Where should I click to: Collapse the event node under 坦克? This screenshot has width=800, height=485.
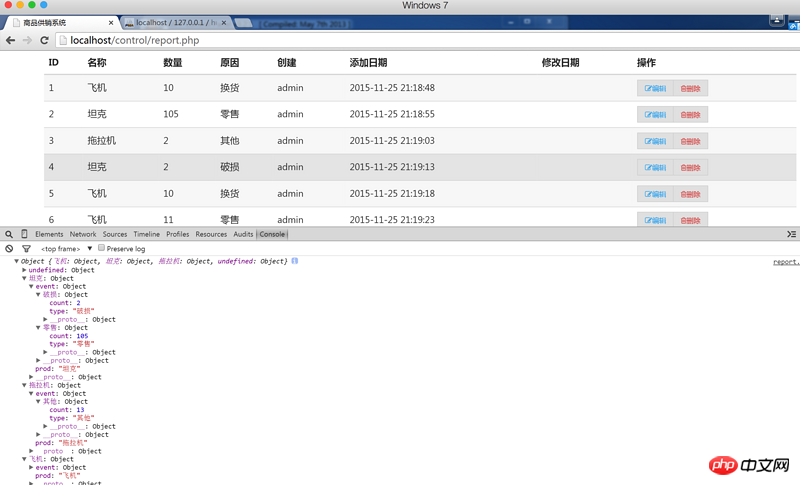point(31,287)
